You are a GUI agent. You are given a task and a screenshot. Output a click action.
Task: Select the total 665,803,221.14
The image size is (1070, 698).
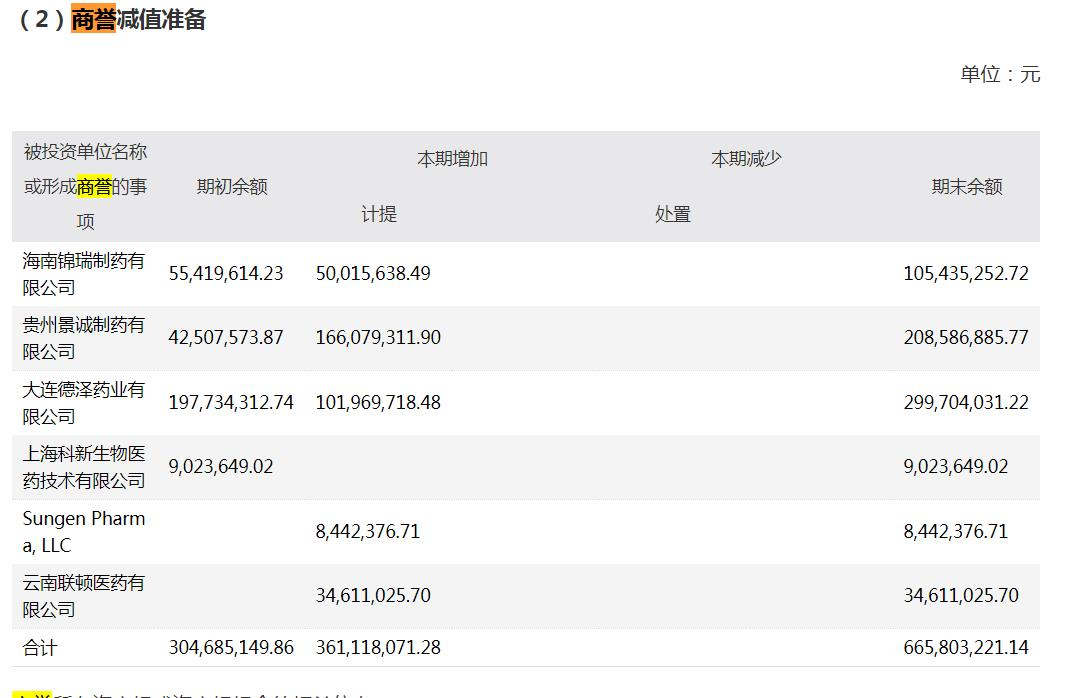pyautogui.click(x=966, y=648)
